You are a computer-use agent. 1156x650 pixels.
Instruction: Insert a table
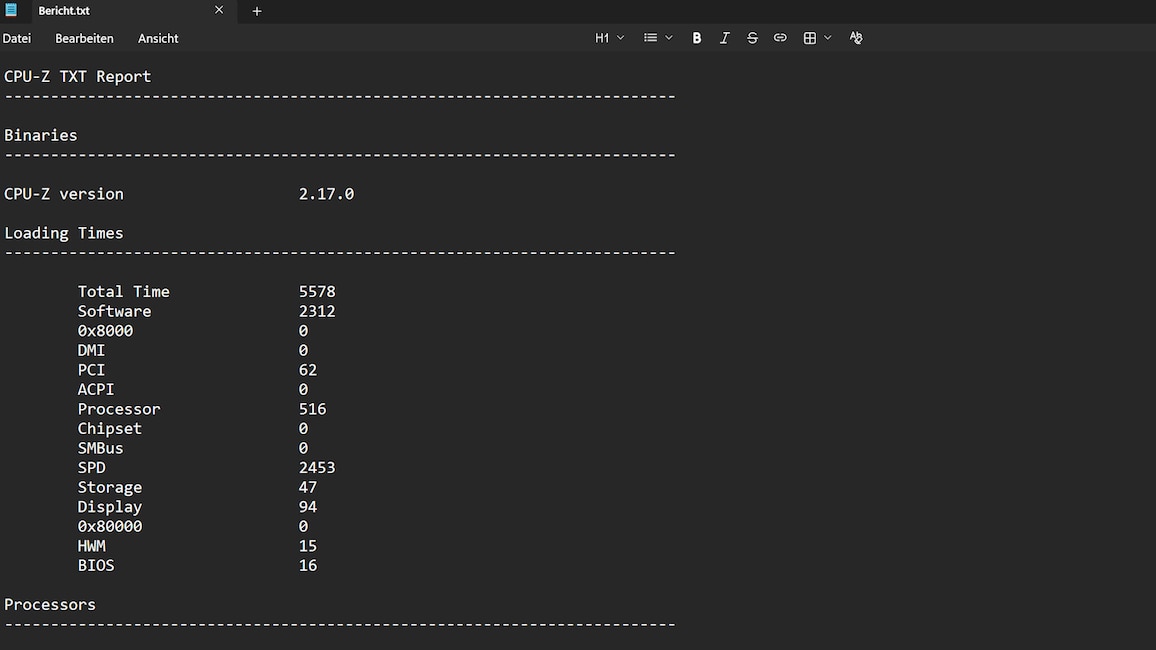tap(809, 38)
